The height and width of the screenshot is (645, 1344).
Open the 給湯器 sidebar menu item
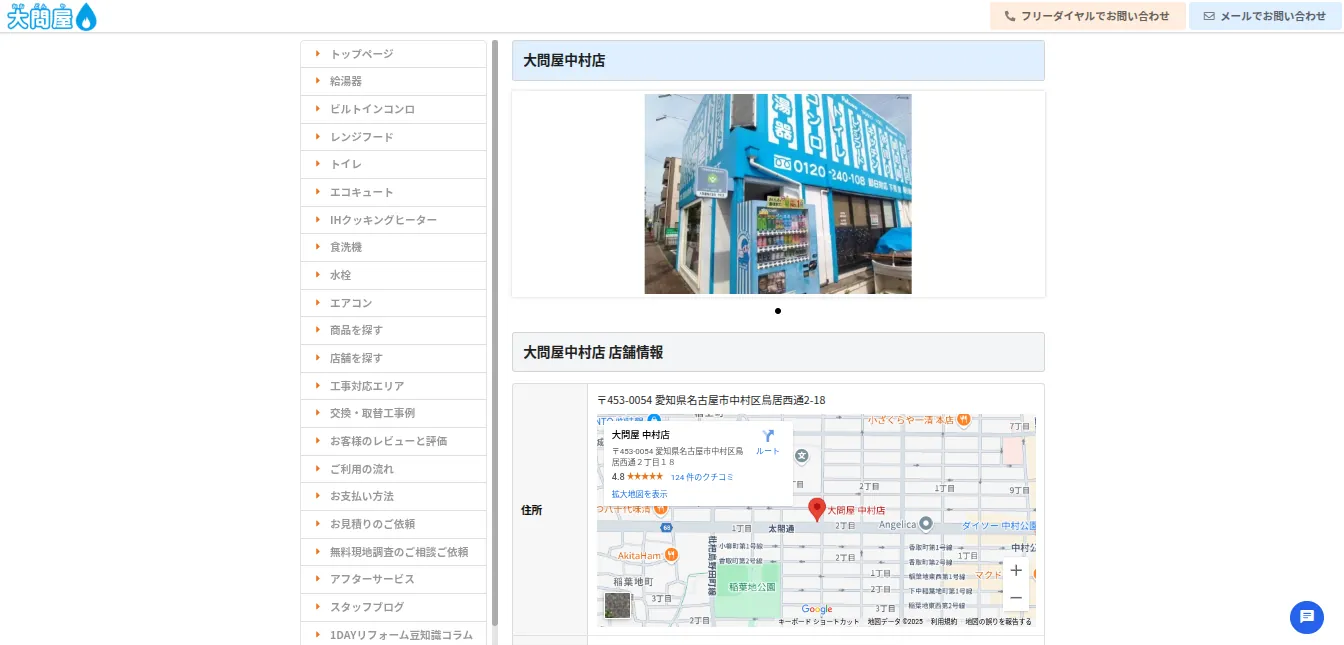pyautogui.click(x=393, y=81)
